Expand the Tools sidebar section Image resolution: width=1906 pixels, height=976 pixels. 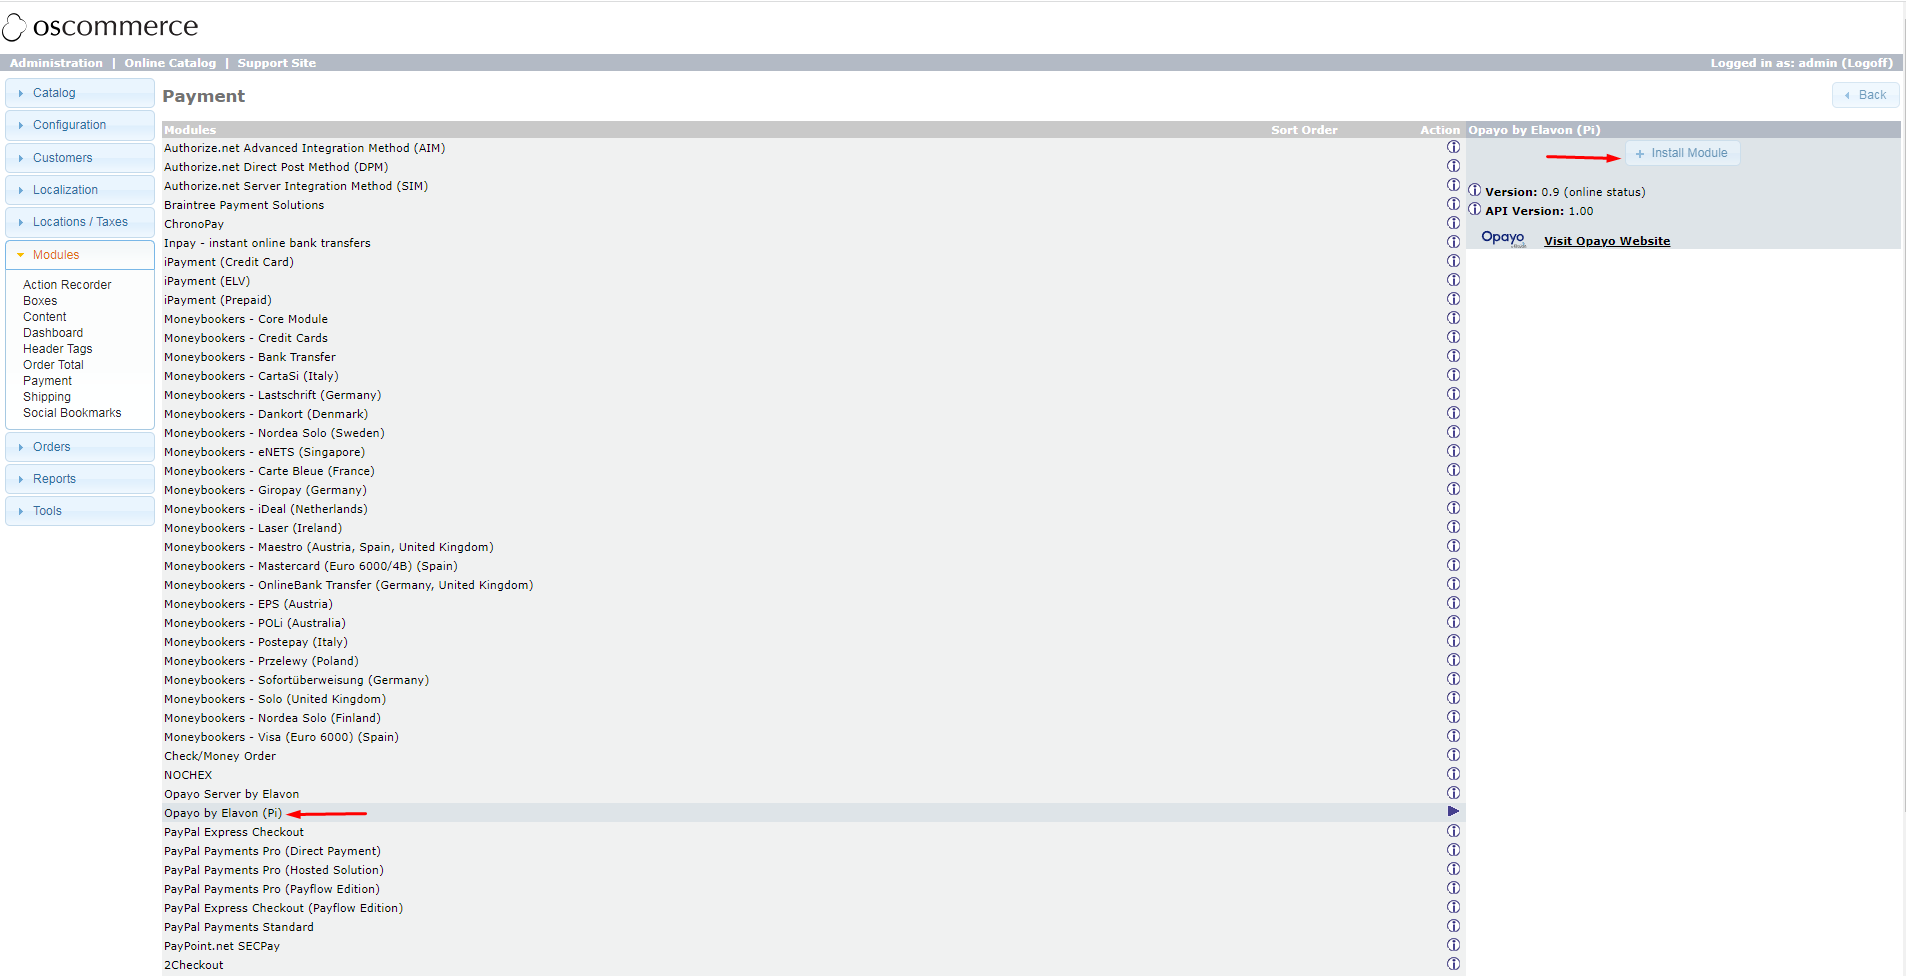click(80, 511)
